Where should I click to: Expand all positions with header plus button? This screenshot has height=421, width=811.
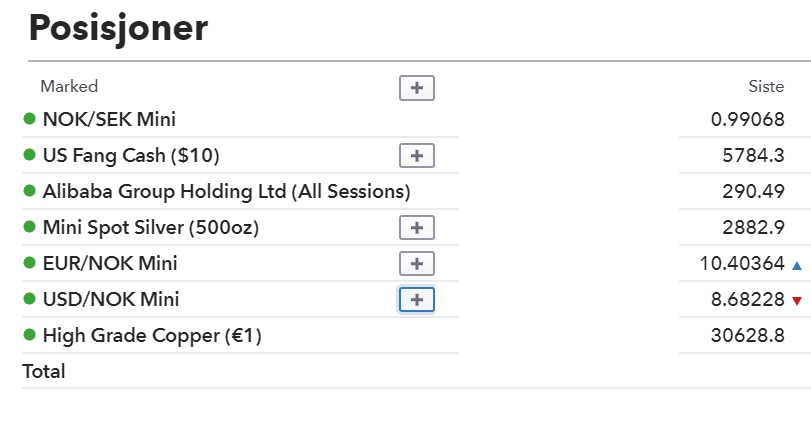pos(417,88)
